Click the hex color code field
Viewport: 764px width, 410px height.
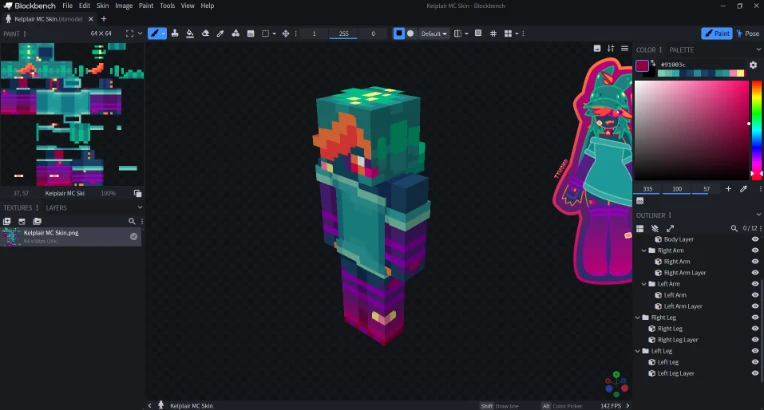[702, 64]
